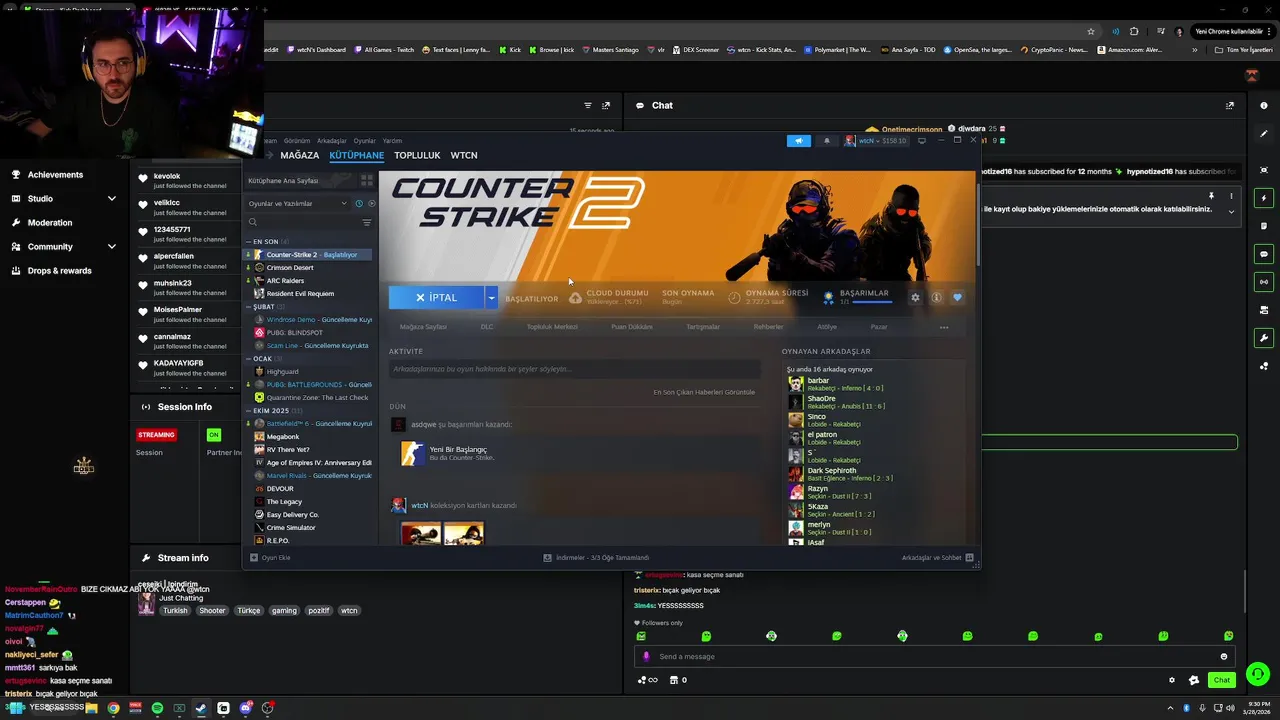1280x720 pixels.
Task: Select ARC Raiders in the library list
Action: click(x=285, y=281)
